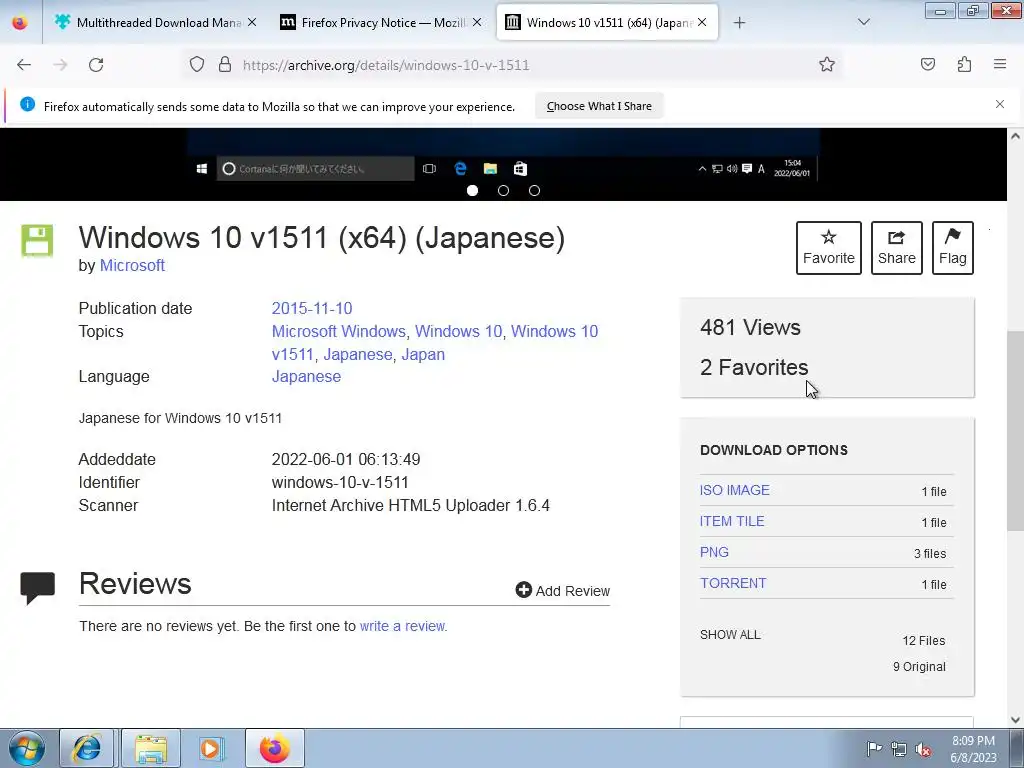Select second carousel dot indicator
The width and height of the screenshot is (1024, 768).
point(504,191)
